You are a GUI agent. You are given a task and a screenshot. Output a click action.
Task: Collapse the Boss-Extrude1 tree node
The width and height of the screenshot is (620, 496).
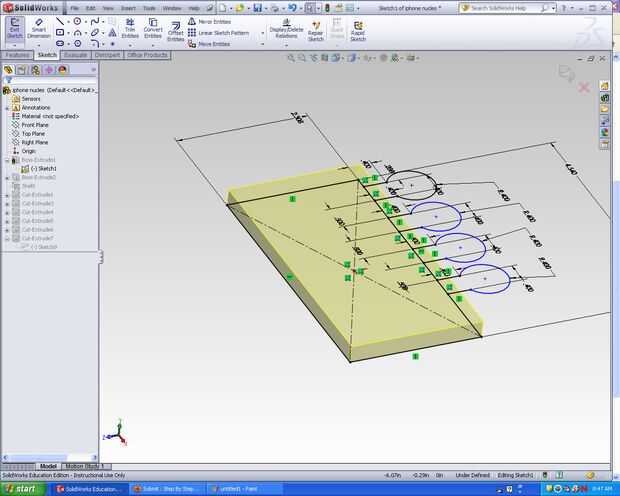tap(7, 160)
